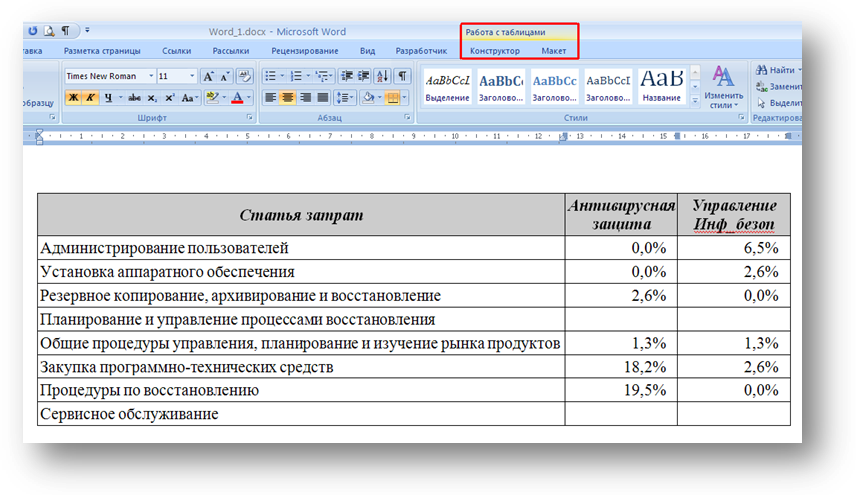Open Ссылки tab
This screenshot has width=856, height=495.
[x=176, y=51]
